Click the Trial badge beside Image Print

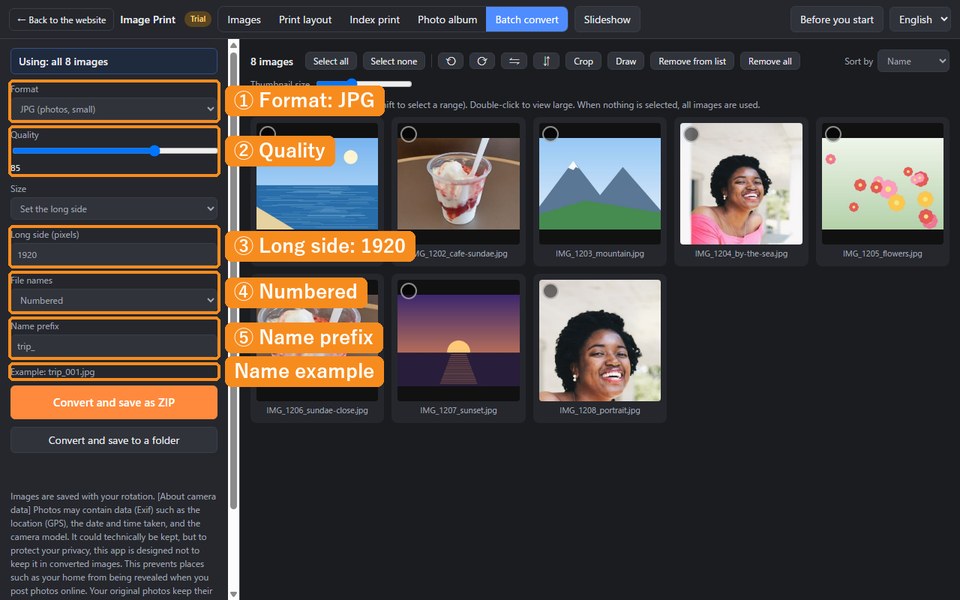198,19
